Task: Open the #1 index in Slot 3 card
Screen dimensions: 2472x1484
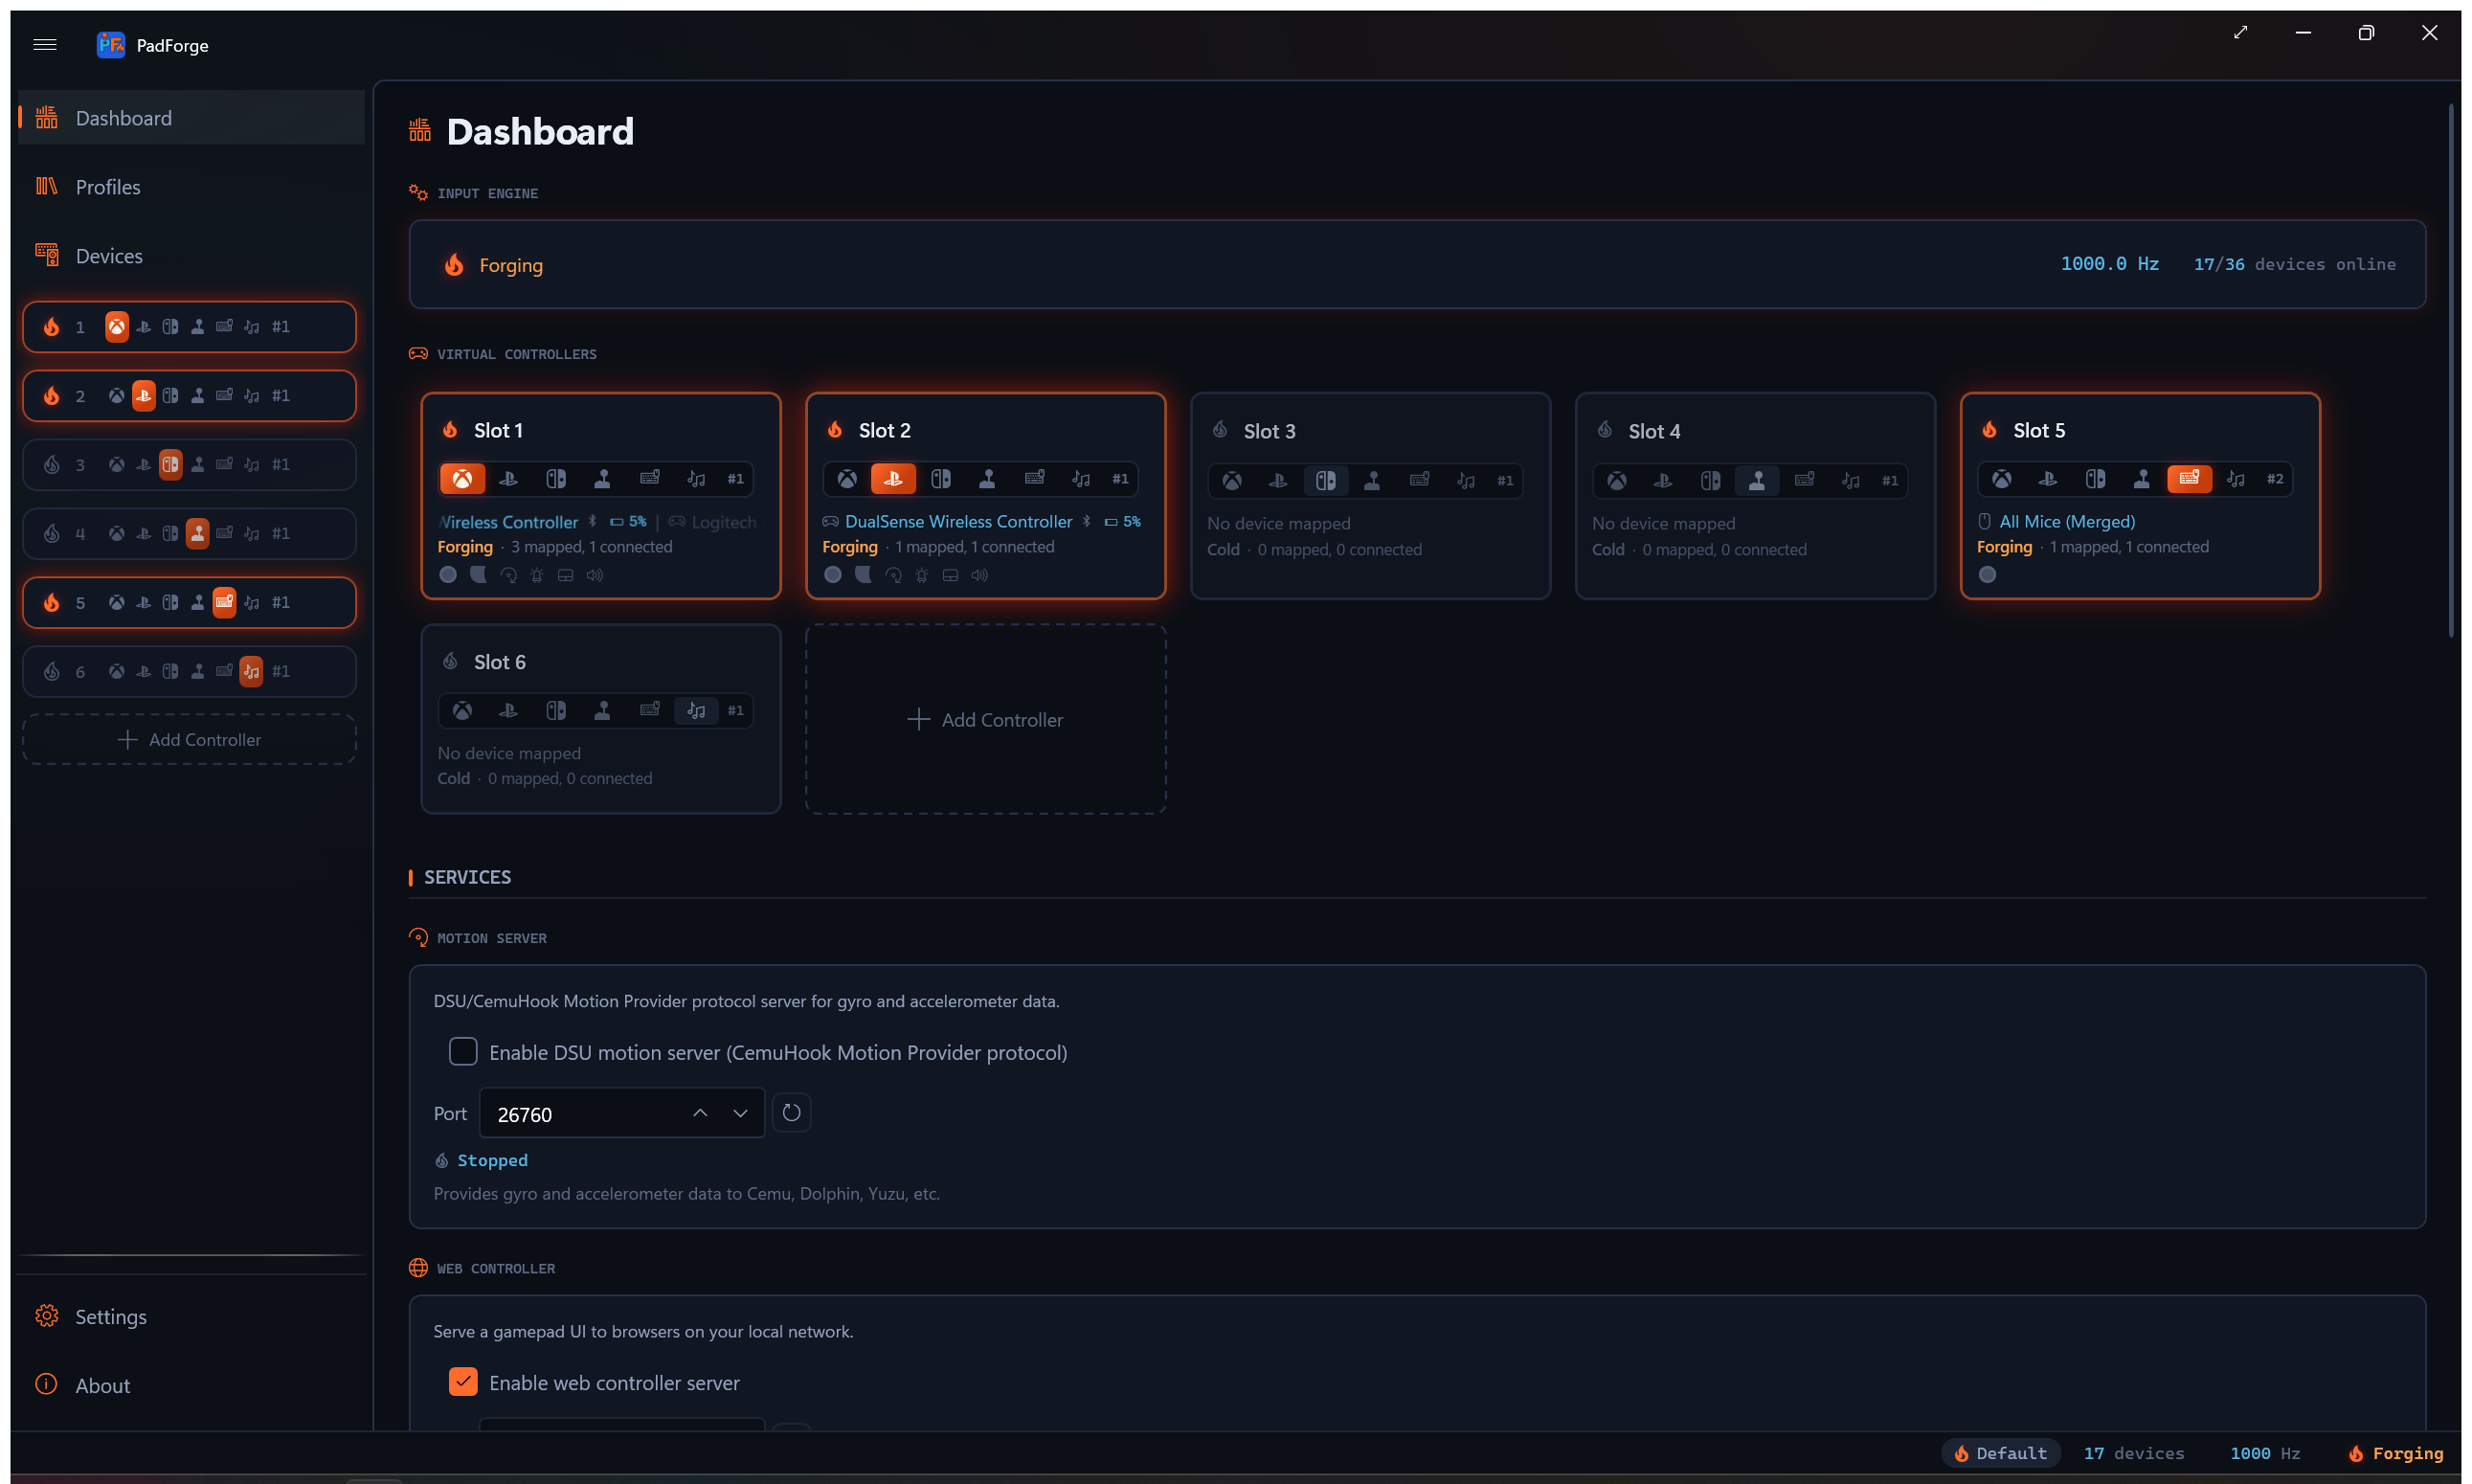Action: click(1506, 481)
